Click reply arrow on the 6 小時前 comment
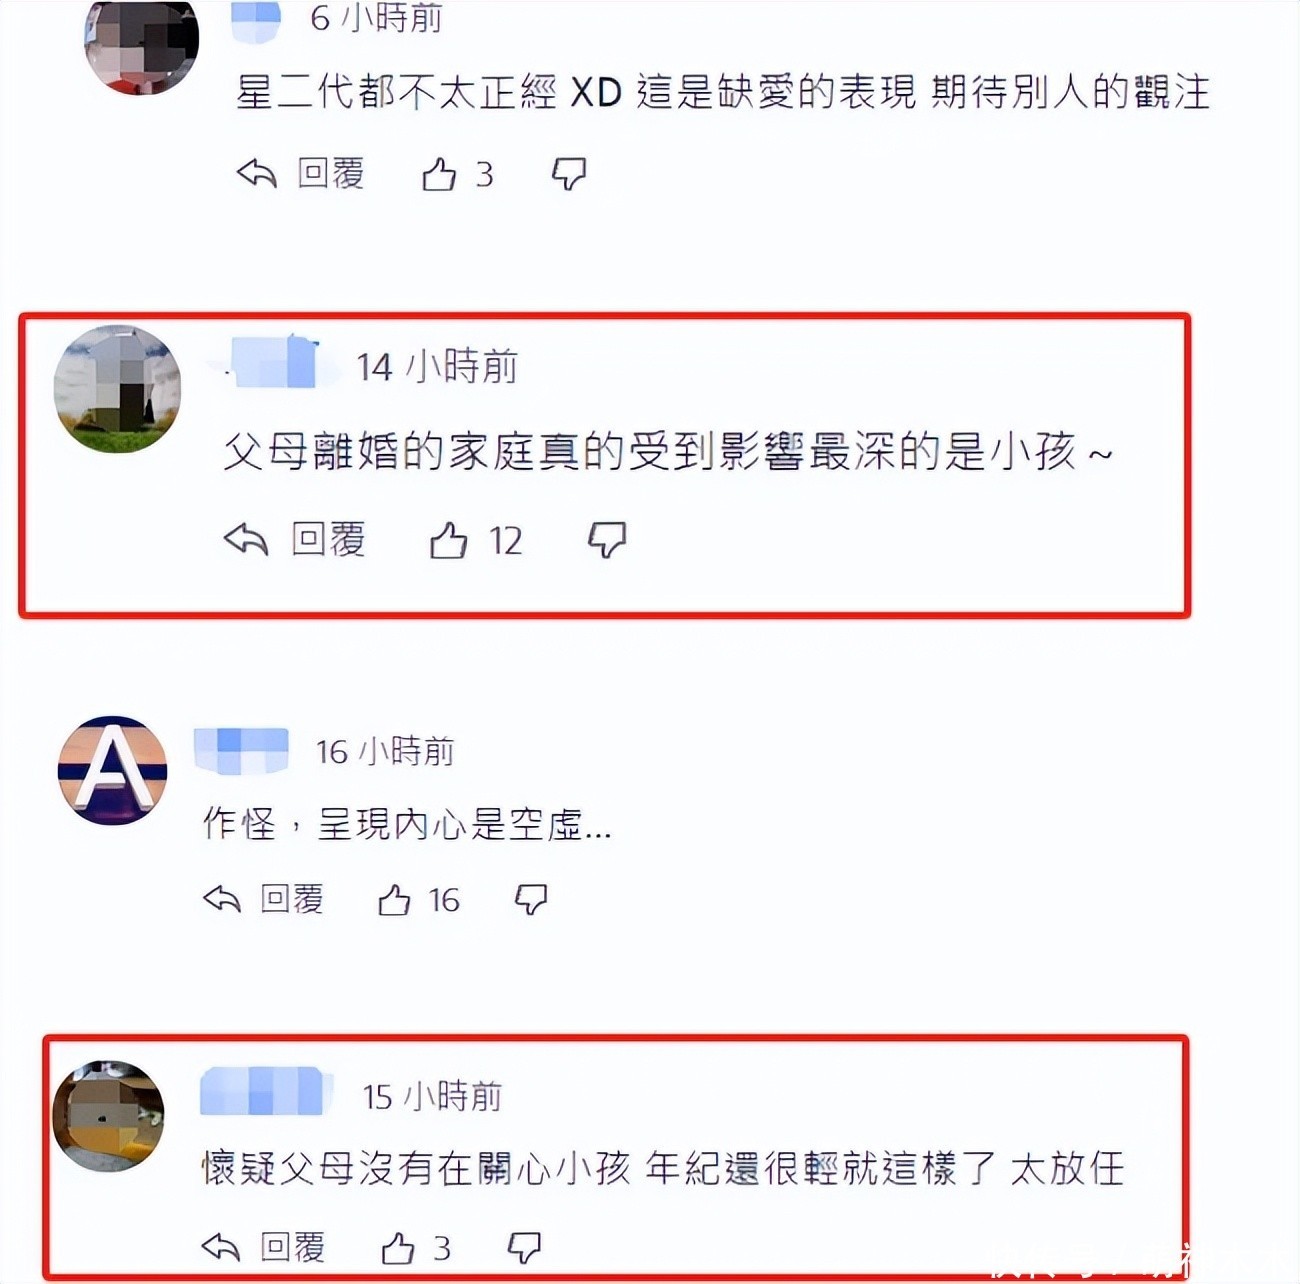 click(x=257, y=173)
